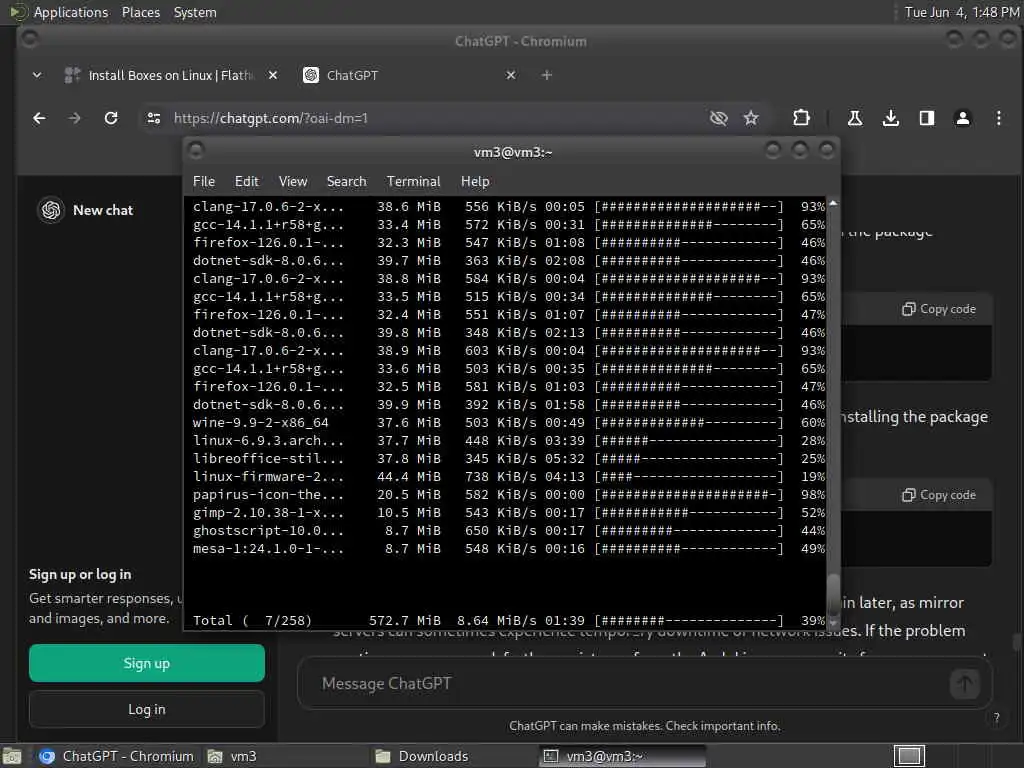Close the Install Boxes on Linux tab

click(273, 75)
